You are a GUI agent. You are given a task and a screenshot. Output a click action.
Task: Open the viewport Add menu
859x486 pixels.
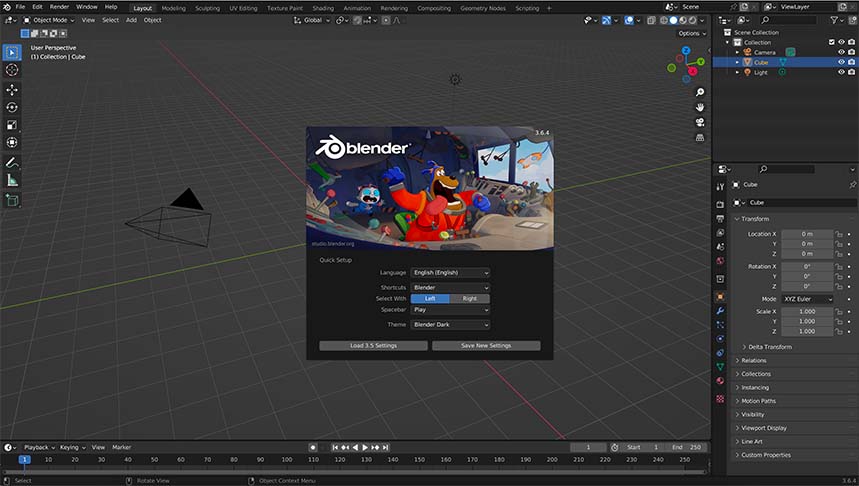coord(131,20)
